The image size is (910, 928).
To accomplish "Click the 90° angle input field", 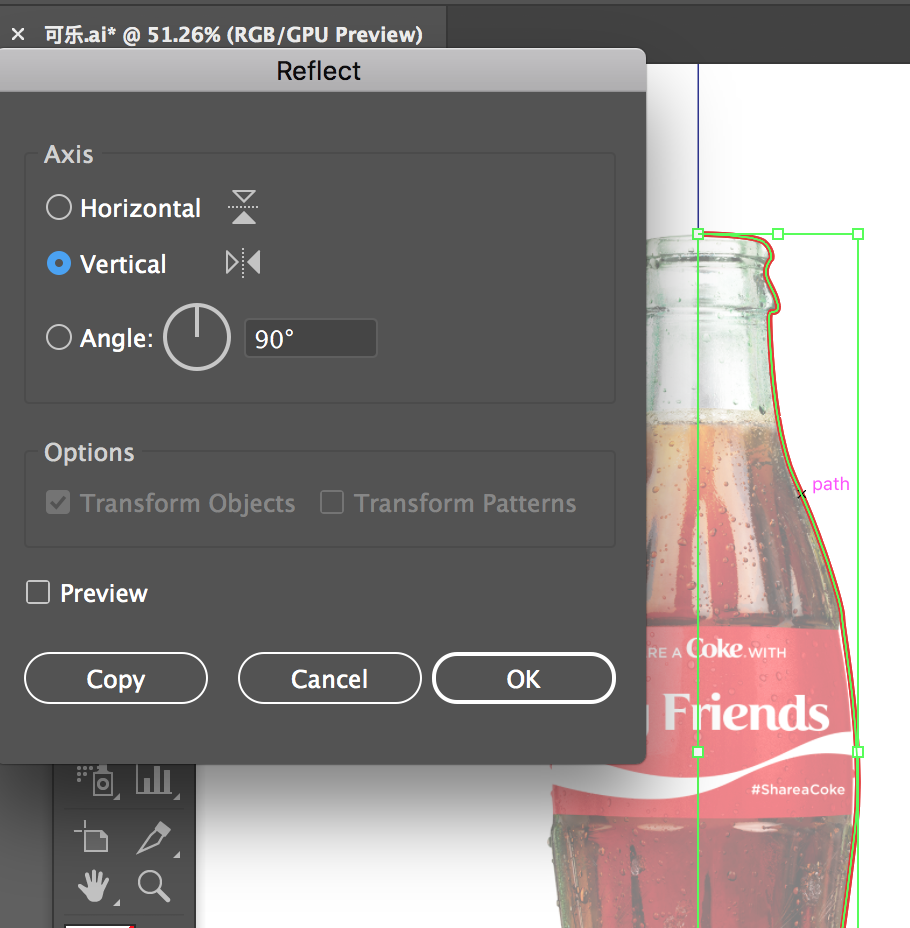I will tap(310, 339).
